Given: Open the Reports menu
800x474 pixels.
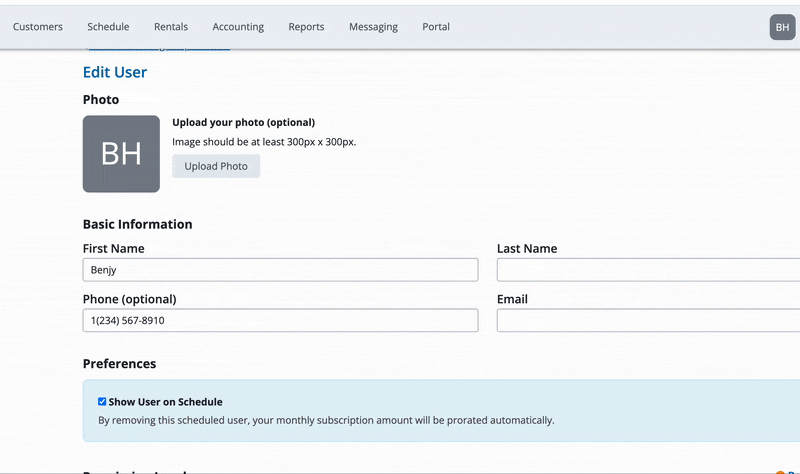Looking at the screenshot, I should point(306,27).
